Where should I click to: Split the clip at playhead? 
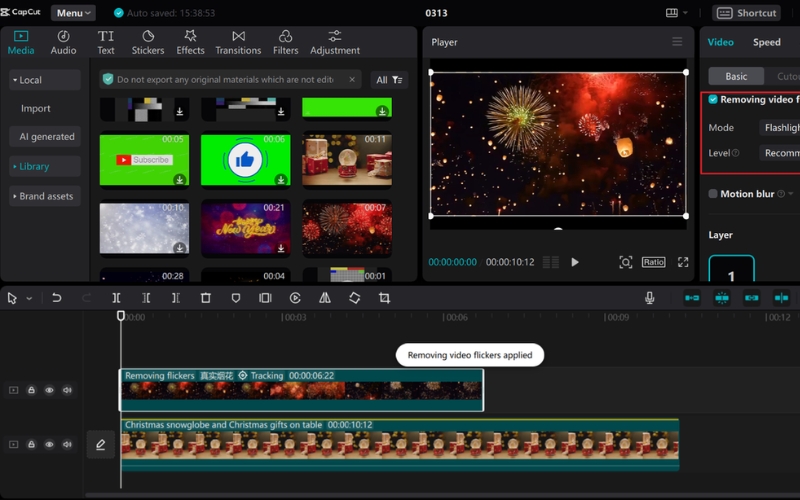(116, 298)
